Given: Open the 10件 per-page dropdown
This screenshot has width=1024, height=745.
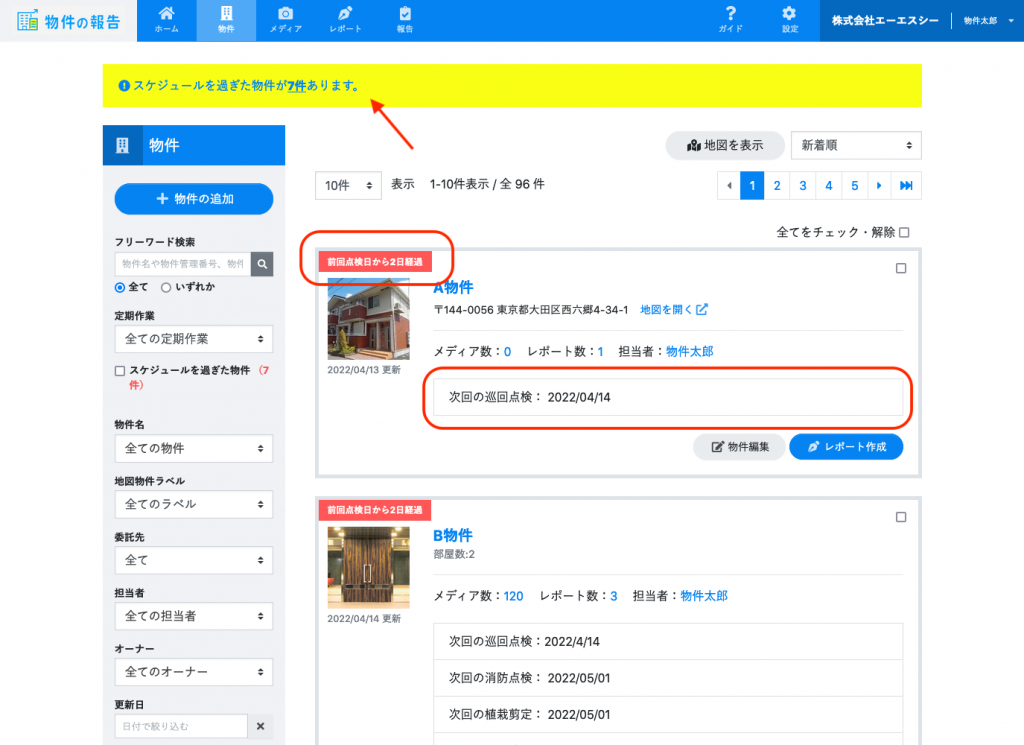Looking at the screenshot, I should [348, 185].
